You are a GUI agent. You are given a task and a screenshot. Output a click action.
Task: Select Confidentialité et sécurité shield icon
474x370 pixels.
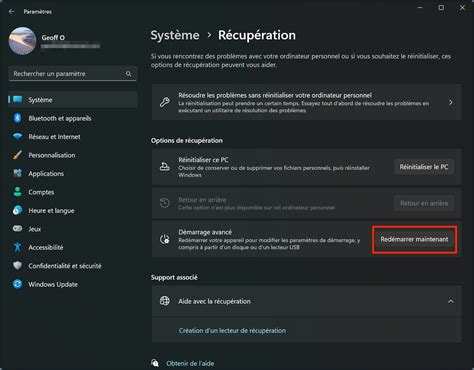17,266
